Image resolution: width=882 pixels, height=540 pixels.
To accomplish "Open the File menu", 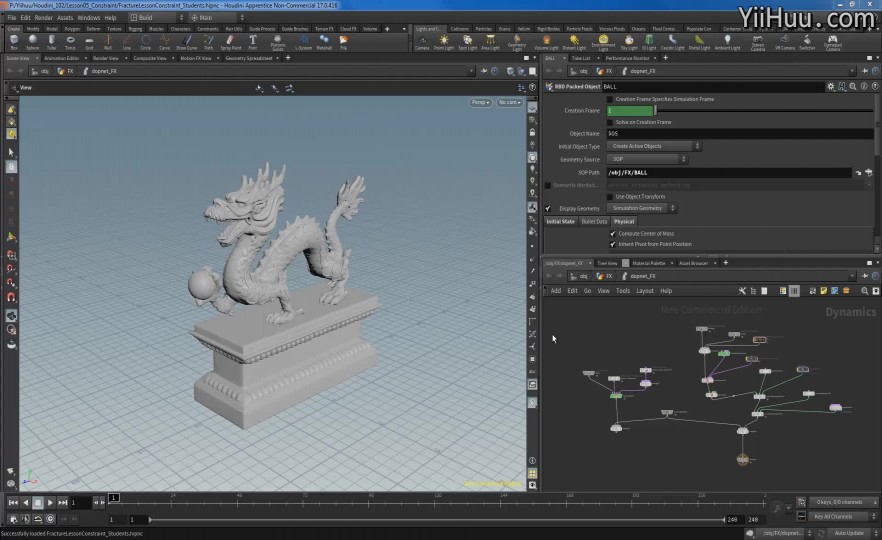I will (11, 17).
